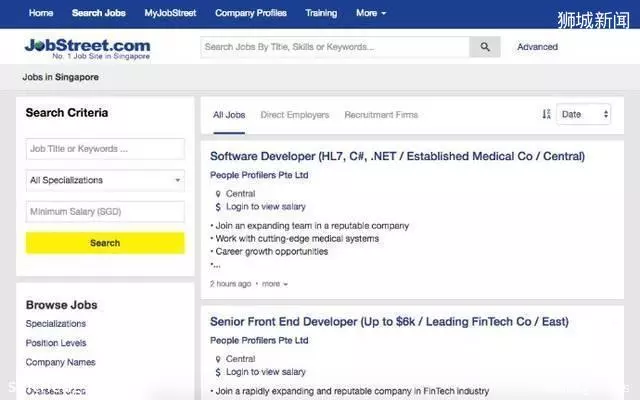Click the yellow Search button
This screenshot has height=400, width=640.
(x=105, y=243)
